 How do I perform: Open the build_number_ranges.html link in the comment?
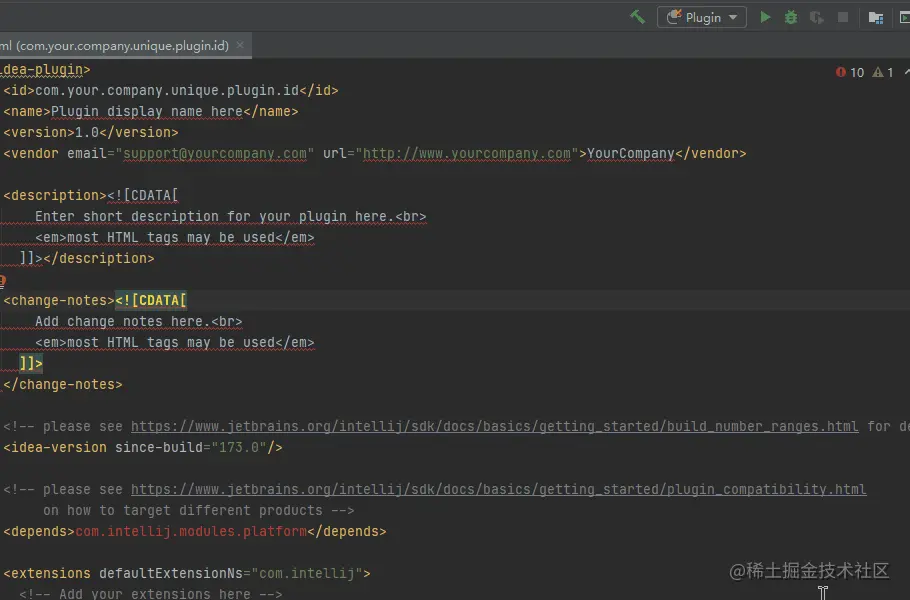[x=494, y=426]
